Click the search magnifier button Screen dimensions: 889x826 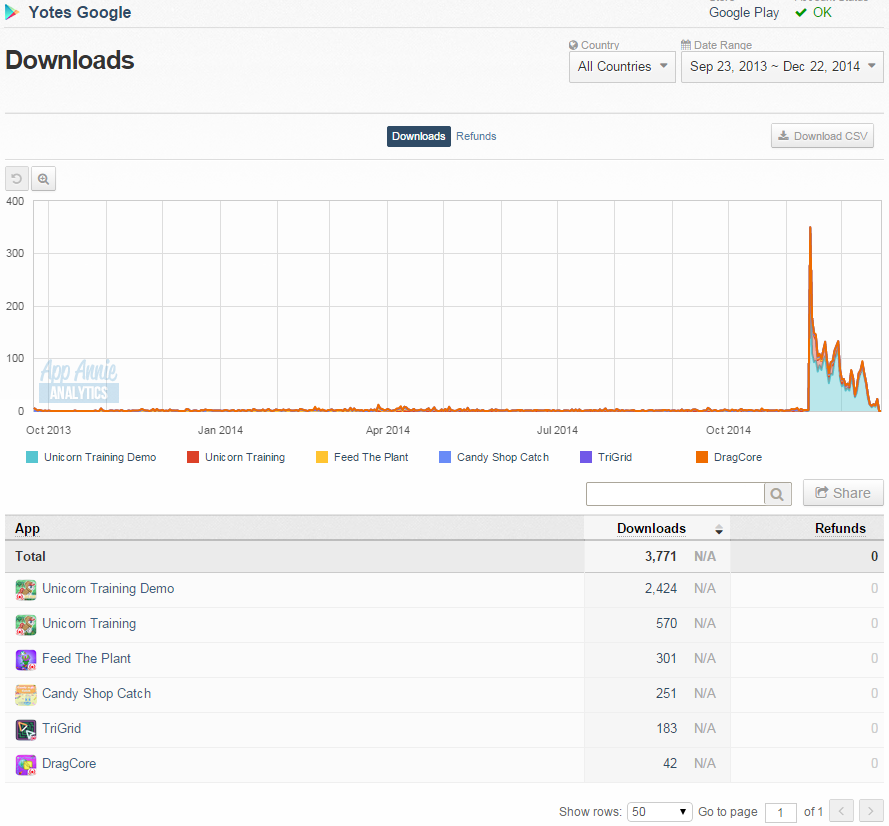(777, 494)
